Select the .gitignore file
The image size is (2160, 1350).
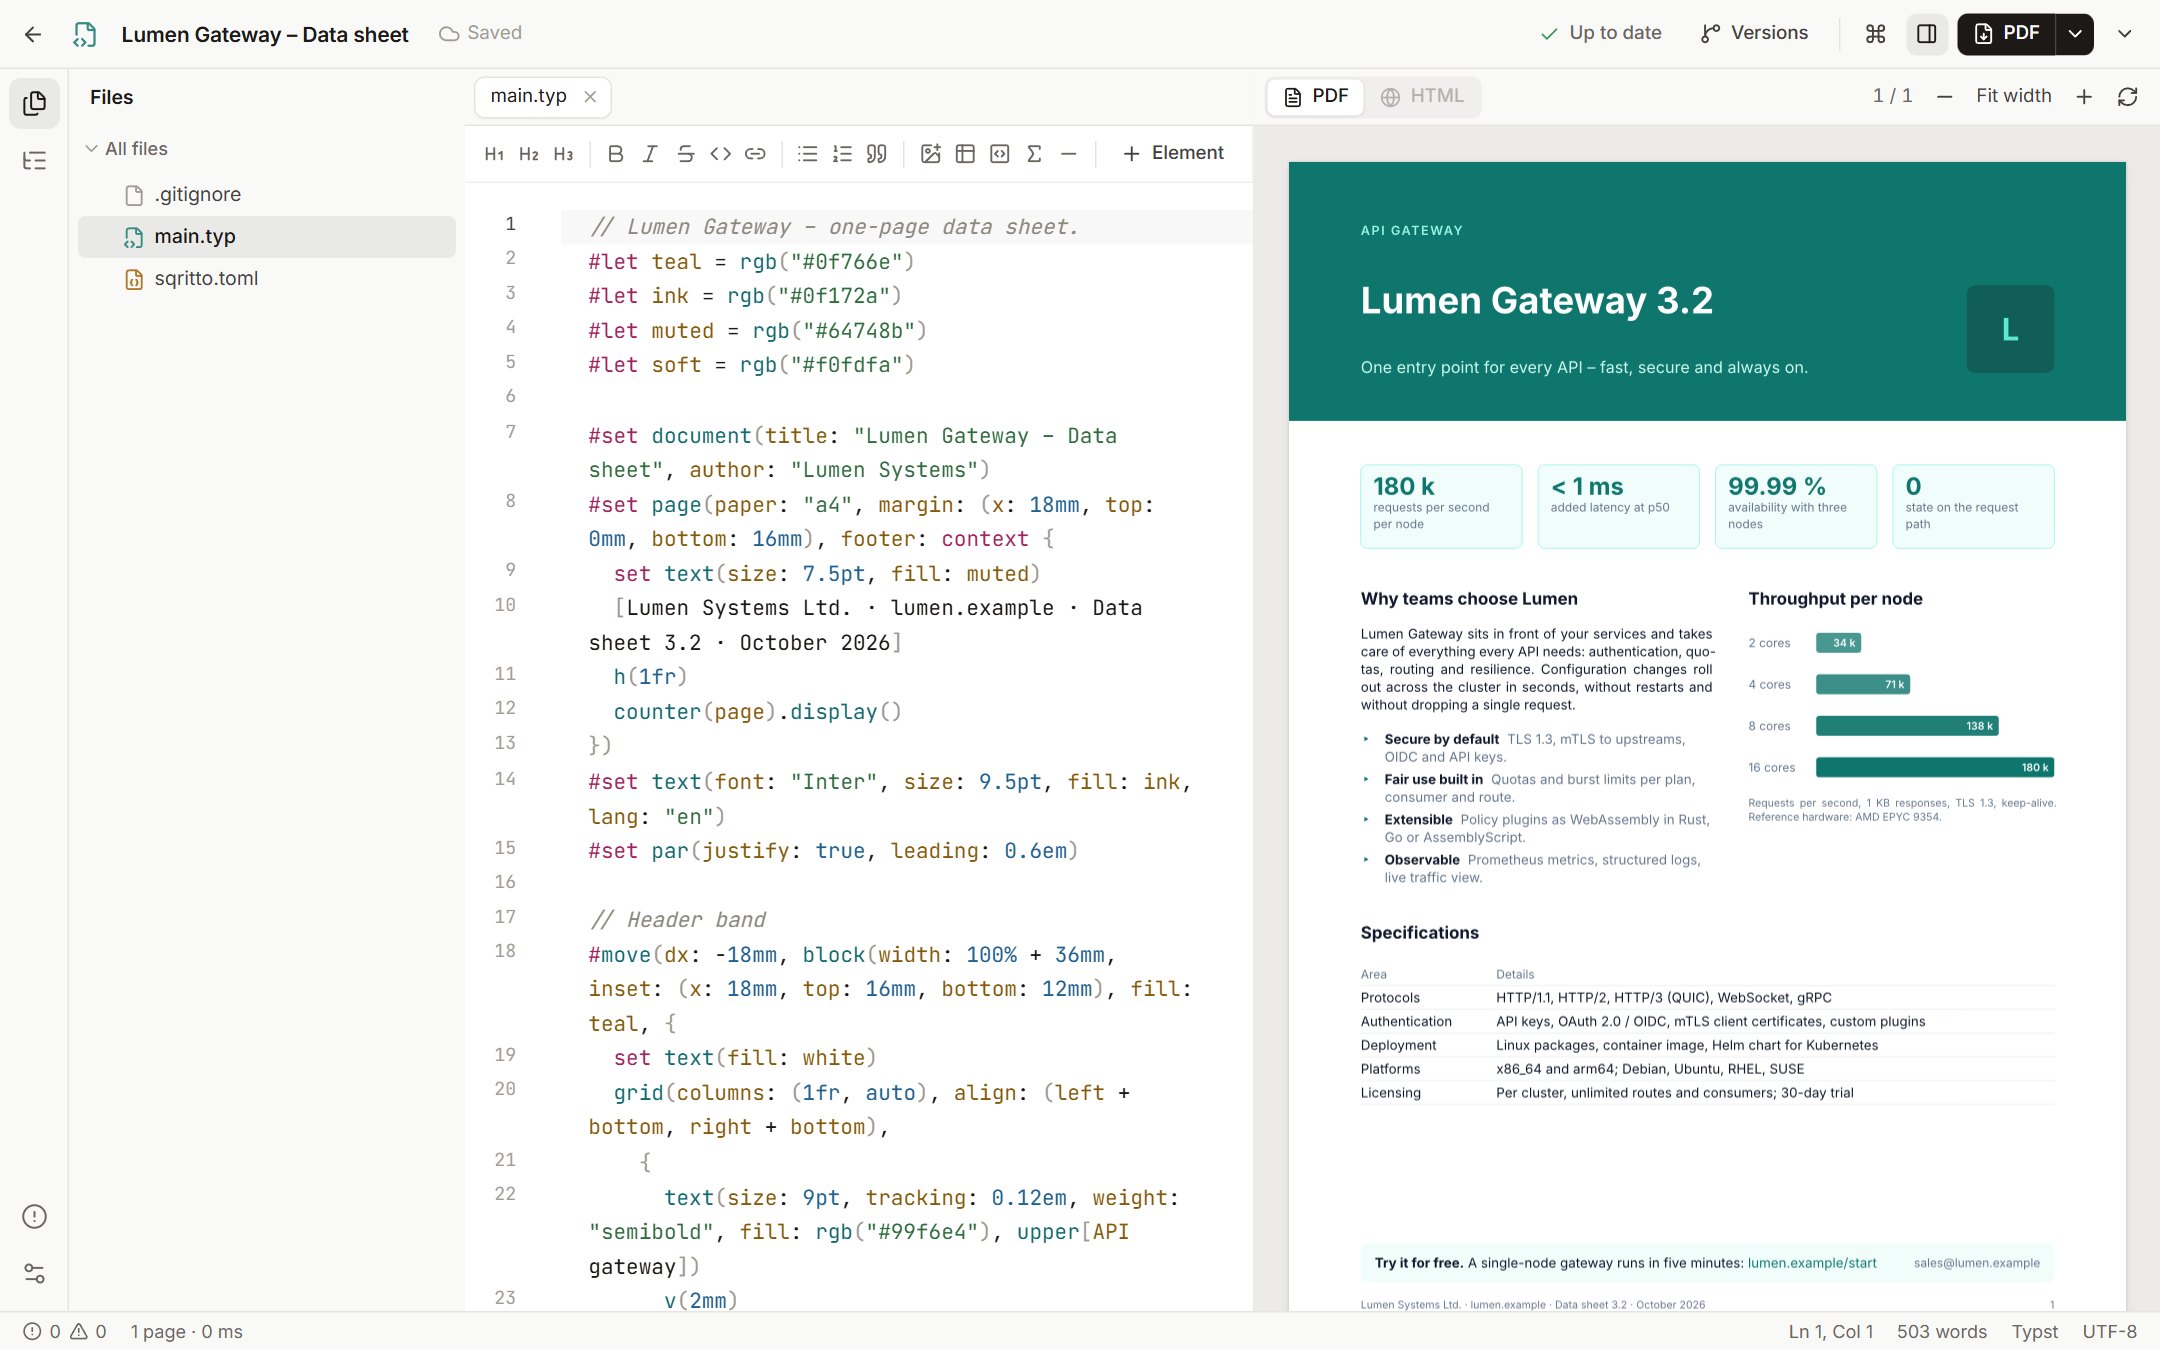pos(267,195)
